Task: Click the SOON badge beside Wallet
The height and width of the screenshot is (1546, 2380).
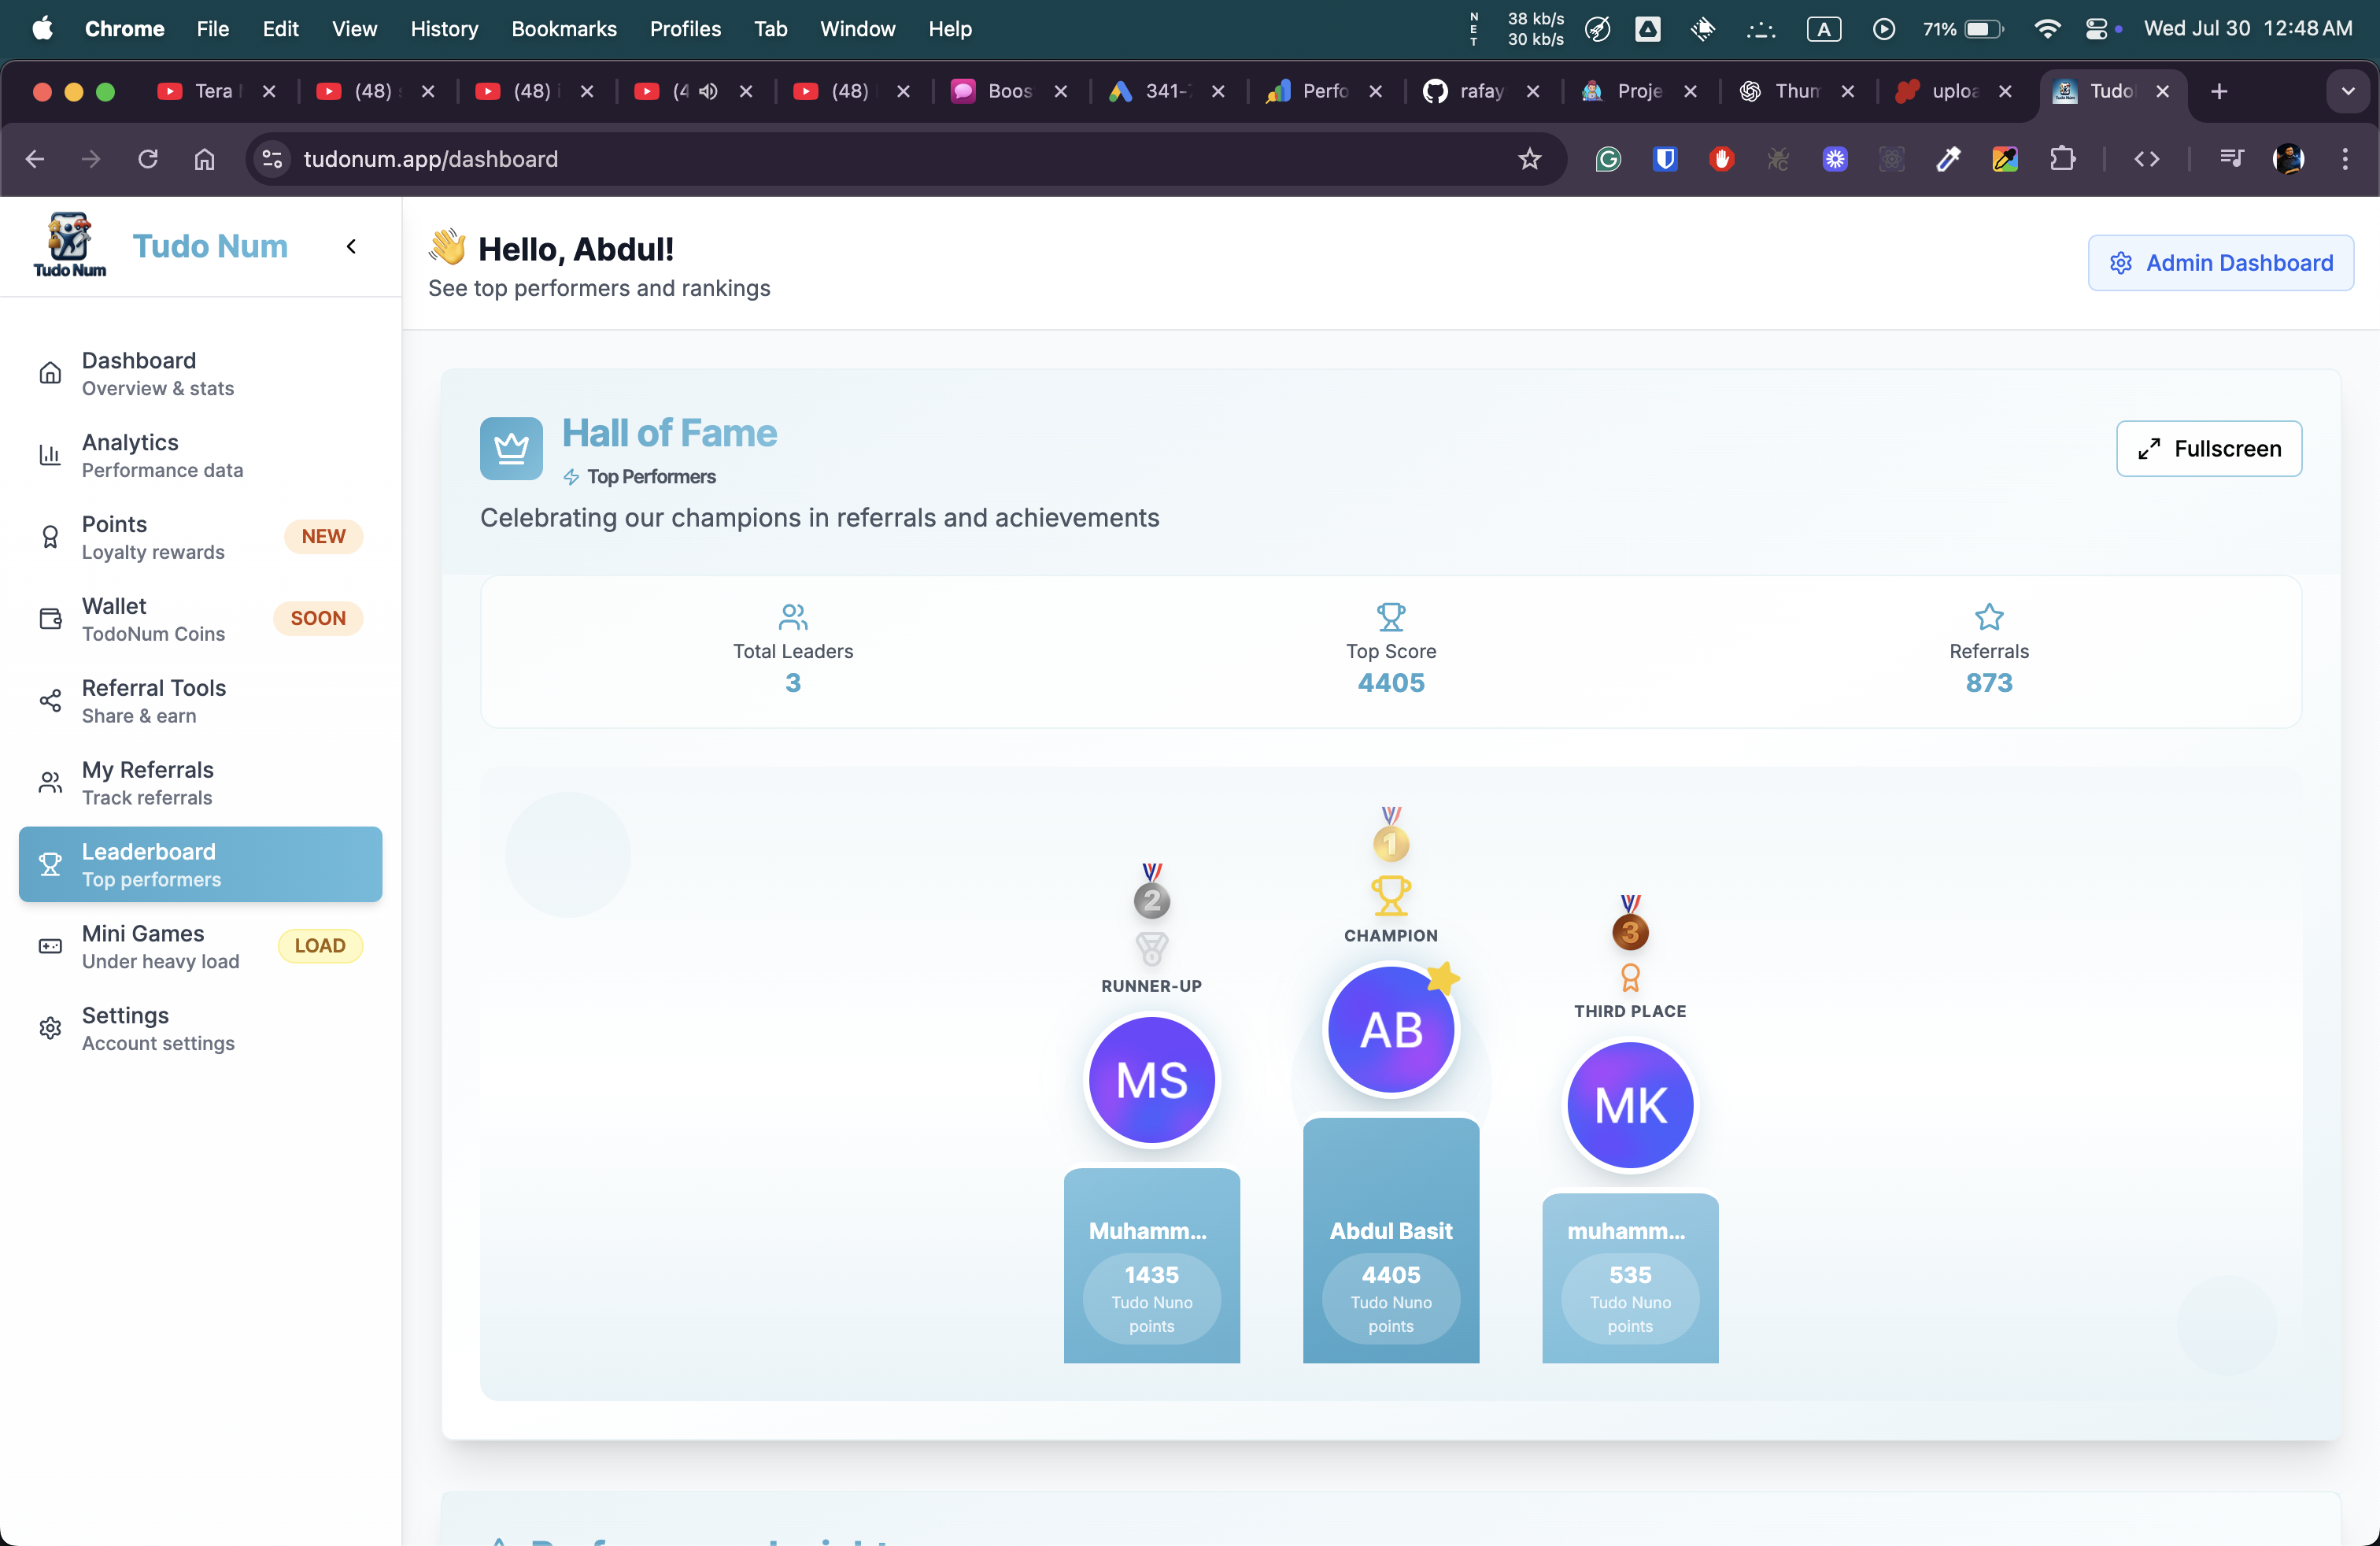Action: point(318,619)
